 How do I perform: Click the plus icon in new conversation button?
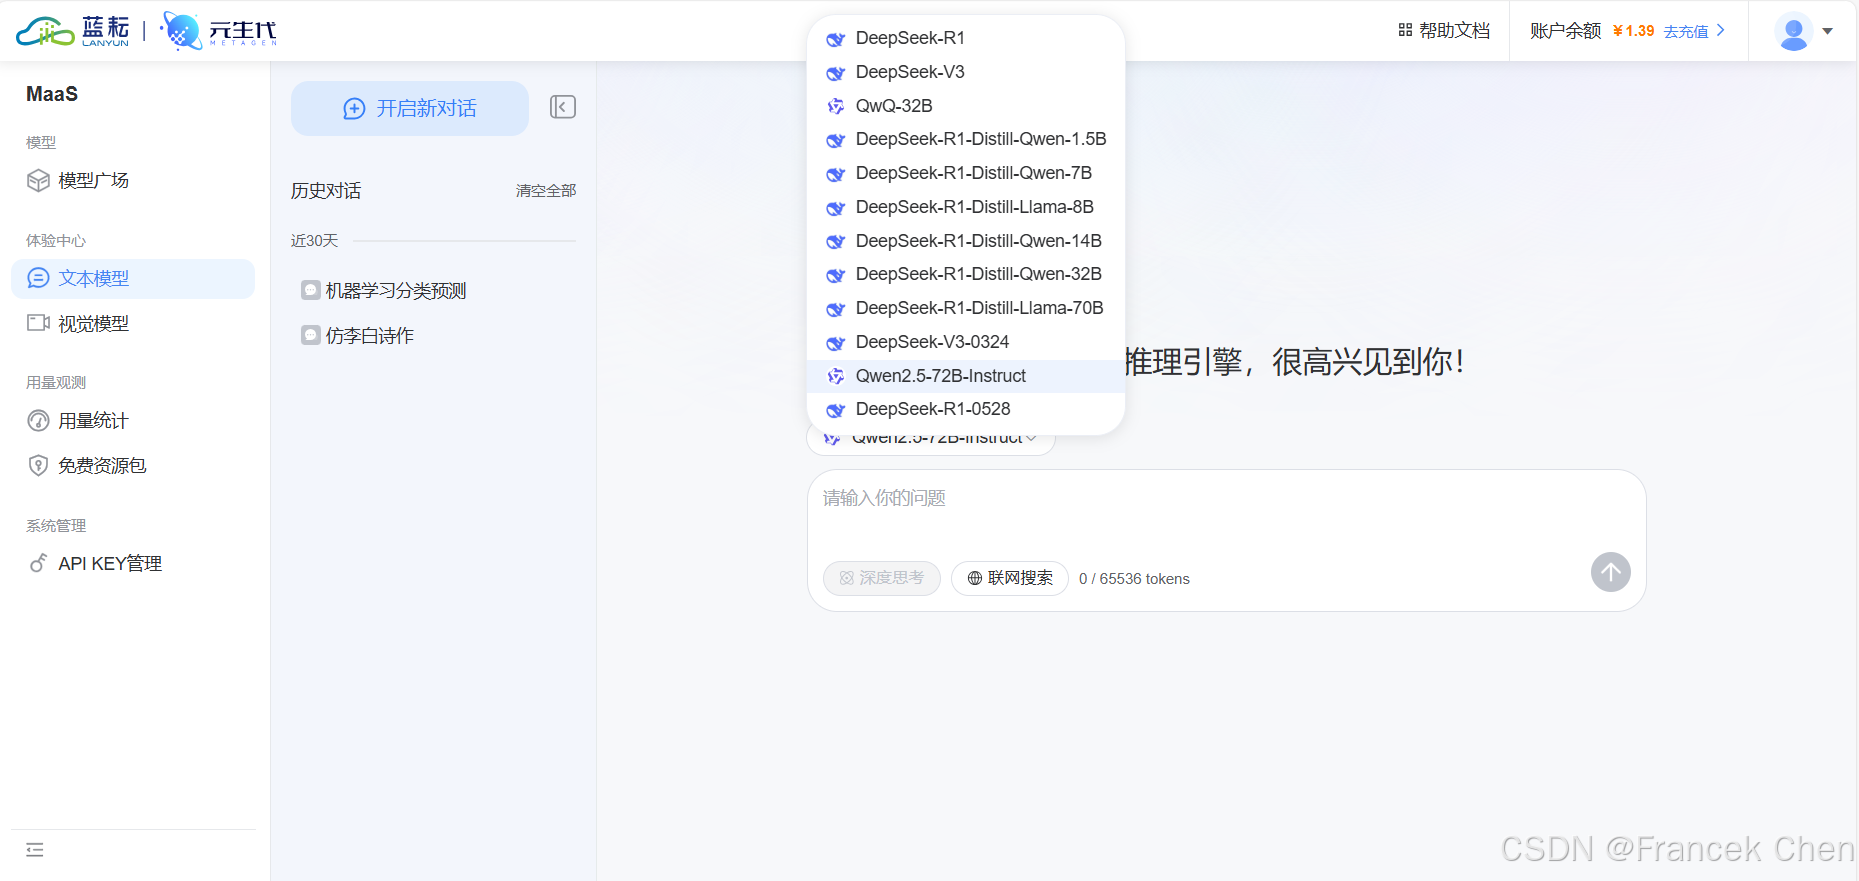point(354,109)
